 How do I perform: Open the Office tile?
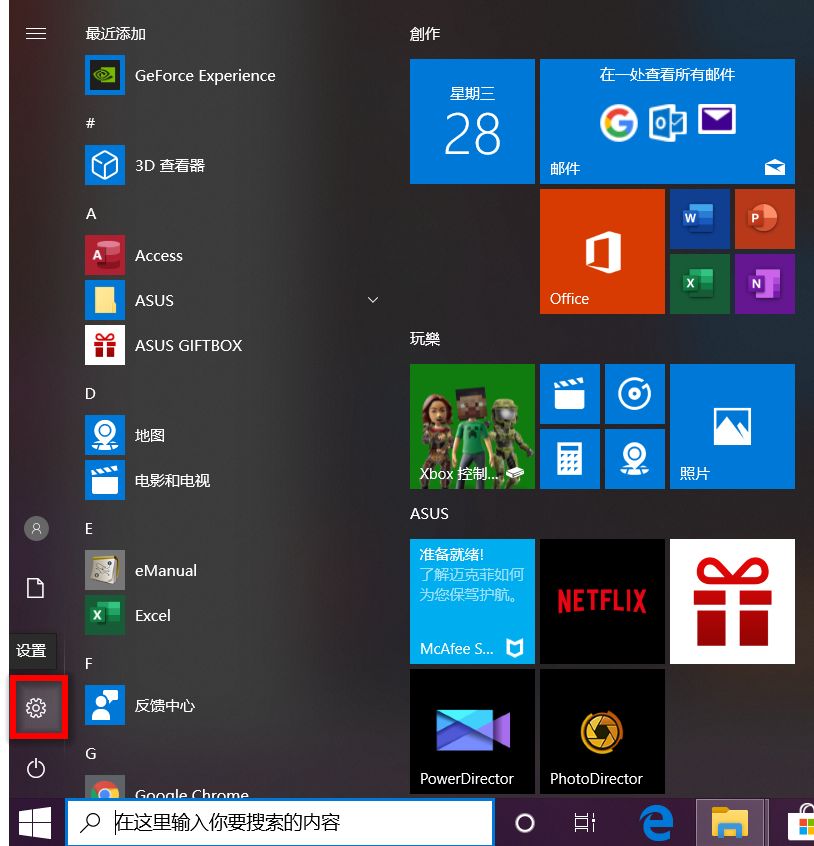(x=601, y=251)
